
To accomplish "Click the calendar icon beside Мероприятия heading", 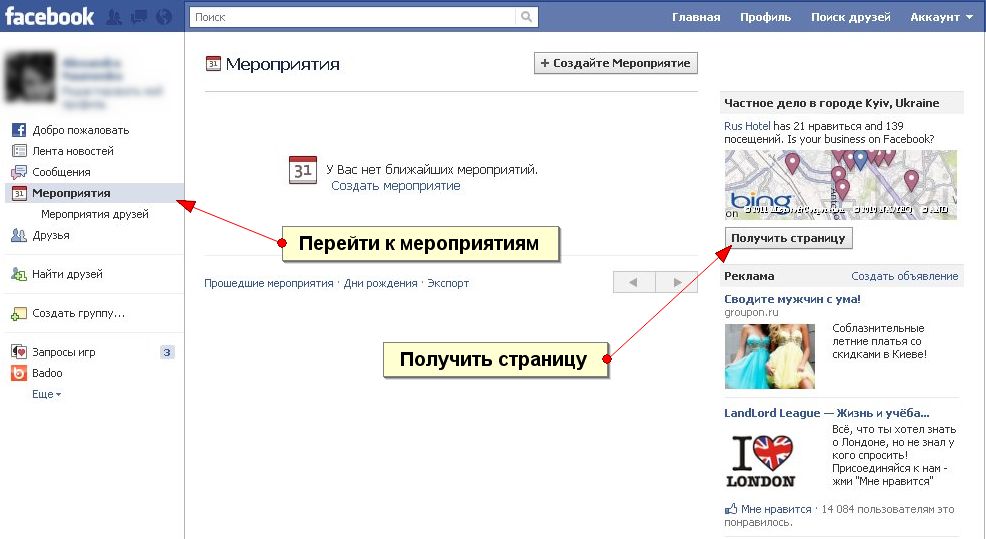I will (x=213, y=64).
